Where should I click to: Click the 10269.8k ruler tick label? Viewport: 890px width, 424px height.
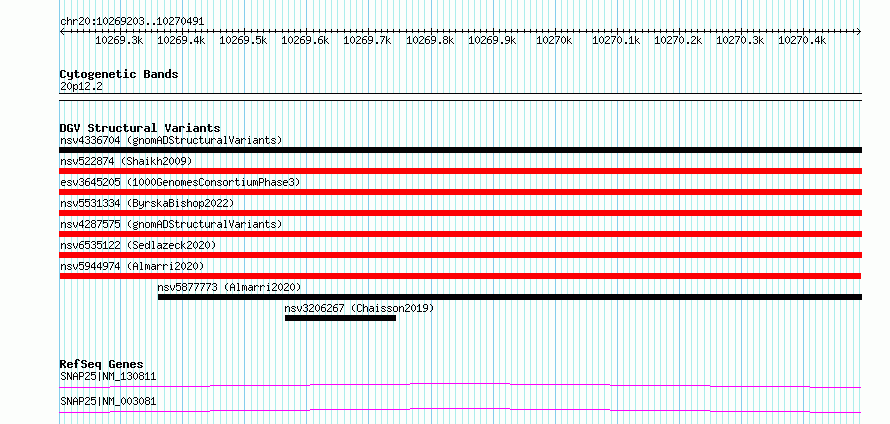pos(430,40)
